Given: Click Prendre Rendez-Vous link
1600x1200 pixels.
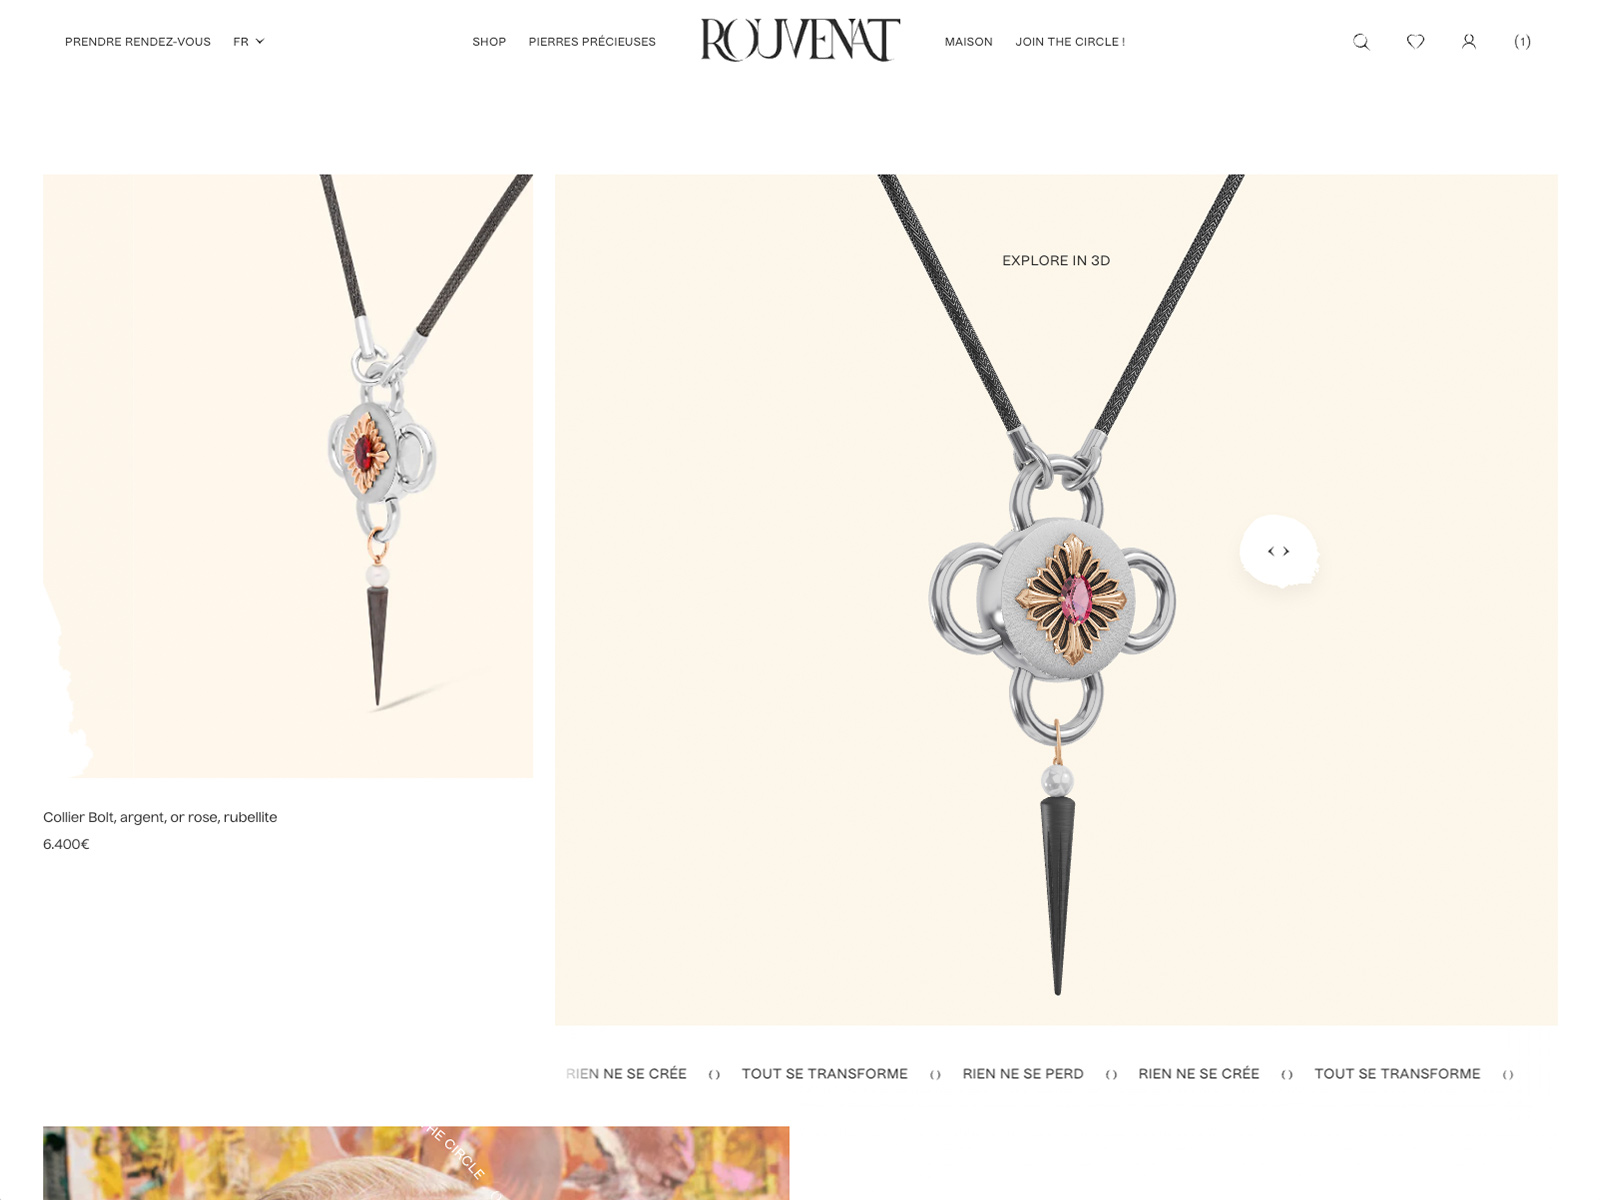Looking at the screenshot, I should [138, 41].
